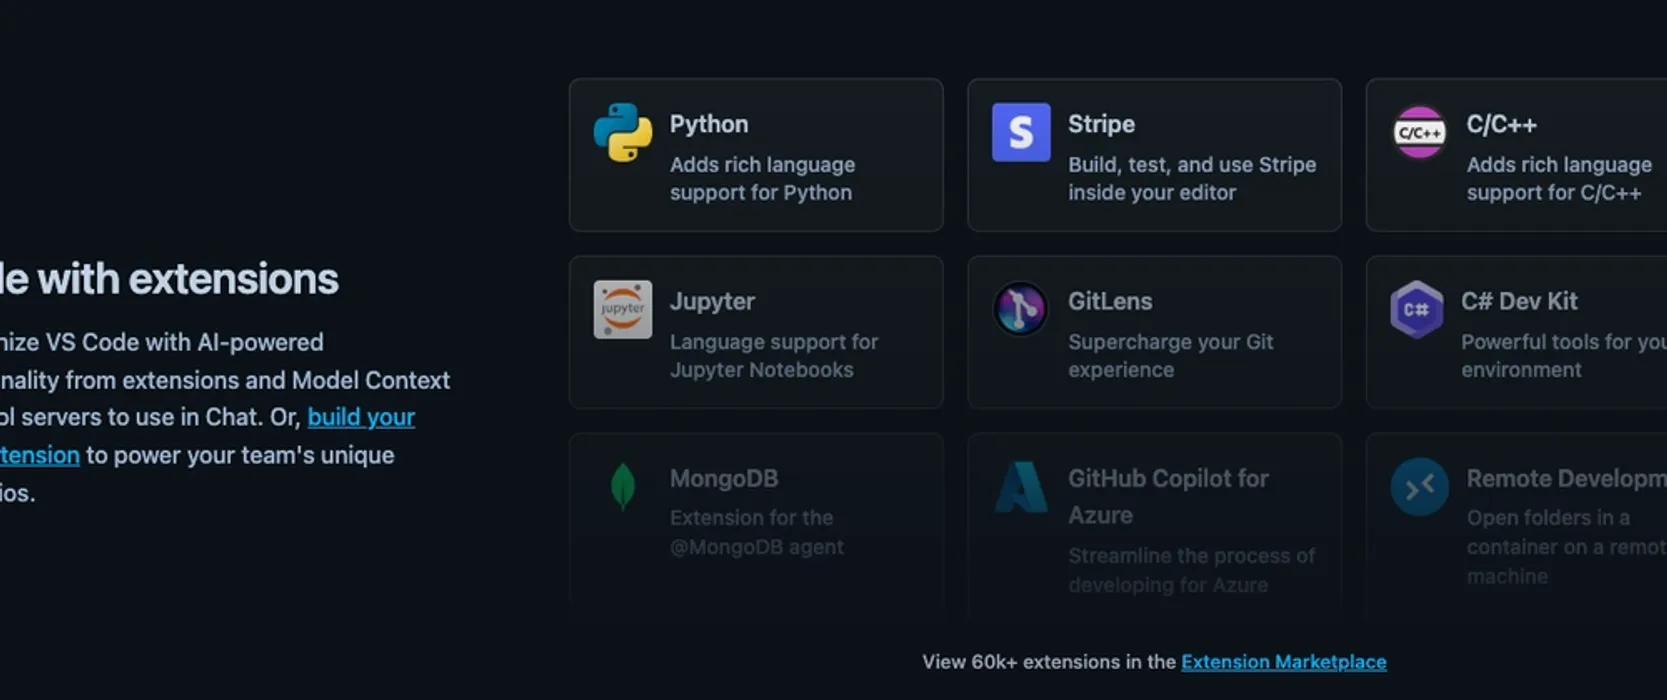Image resolution: width=1667 pixels, height=700 pixels.
Task: Click the C/C++ extension icon
Action: click(1418, 130)
